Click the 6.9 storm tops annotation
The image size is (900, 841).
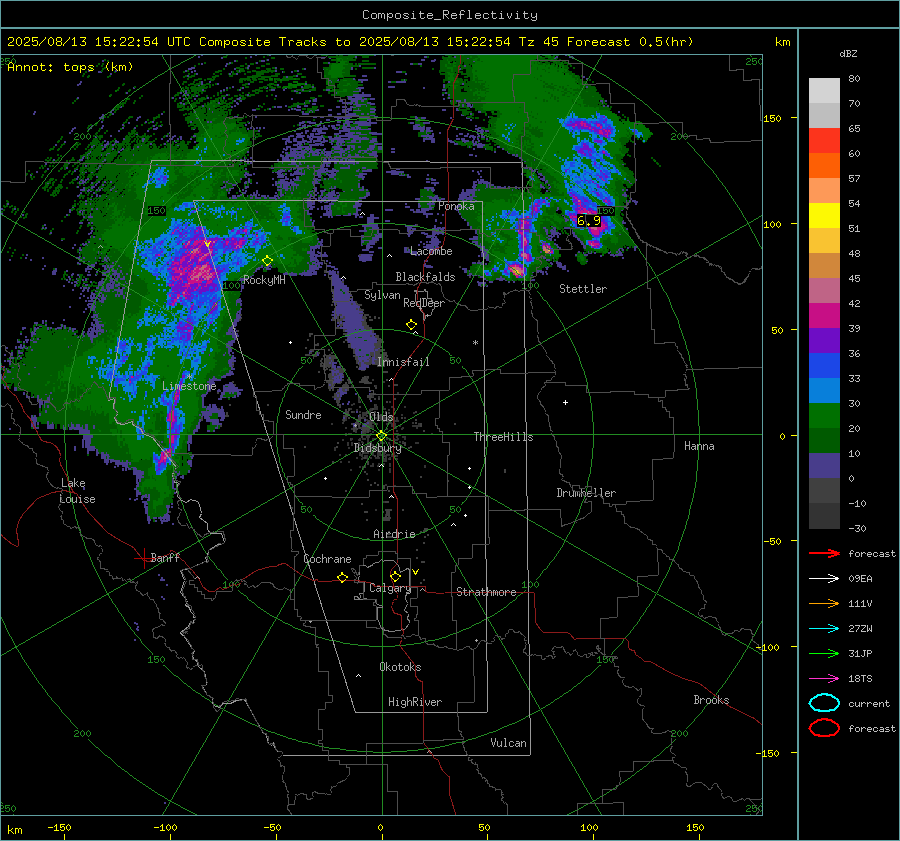pyautogui.click(x=589, y=220)
